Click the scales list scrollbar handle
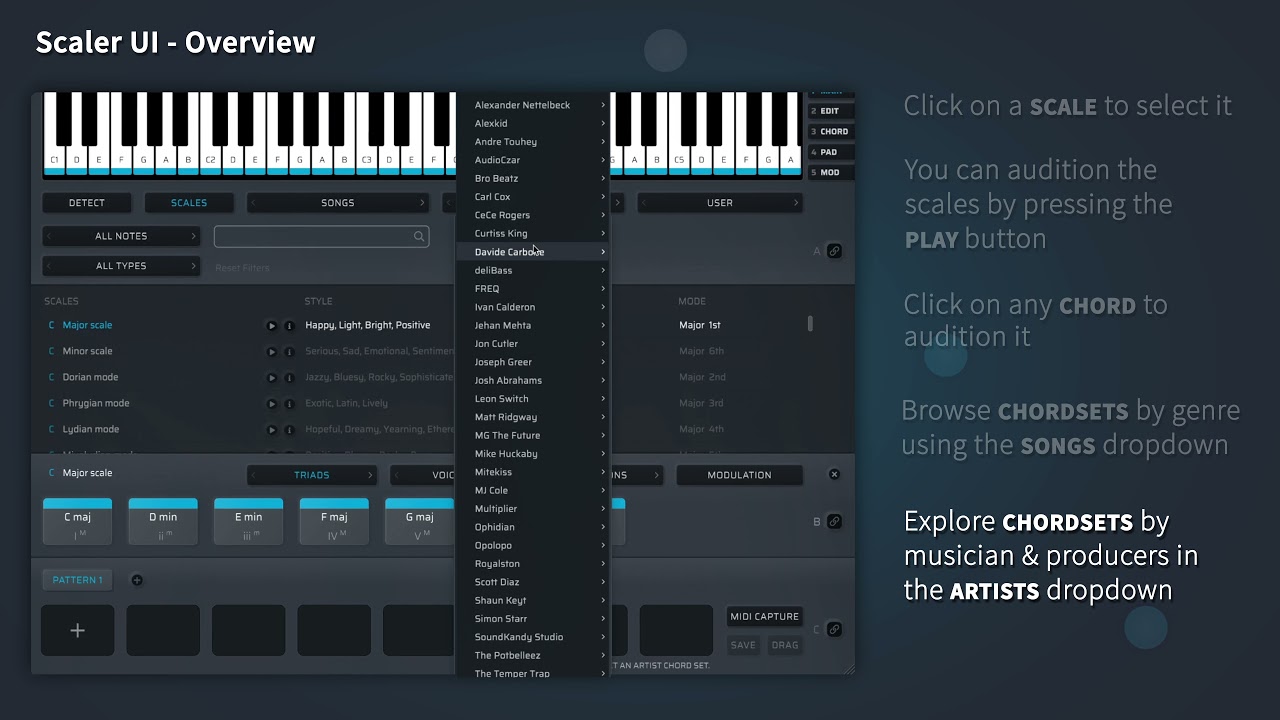The width and height of the screenshot is (1280, 720). click(x=810, y=323)
